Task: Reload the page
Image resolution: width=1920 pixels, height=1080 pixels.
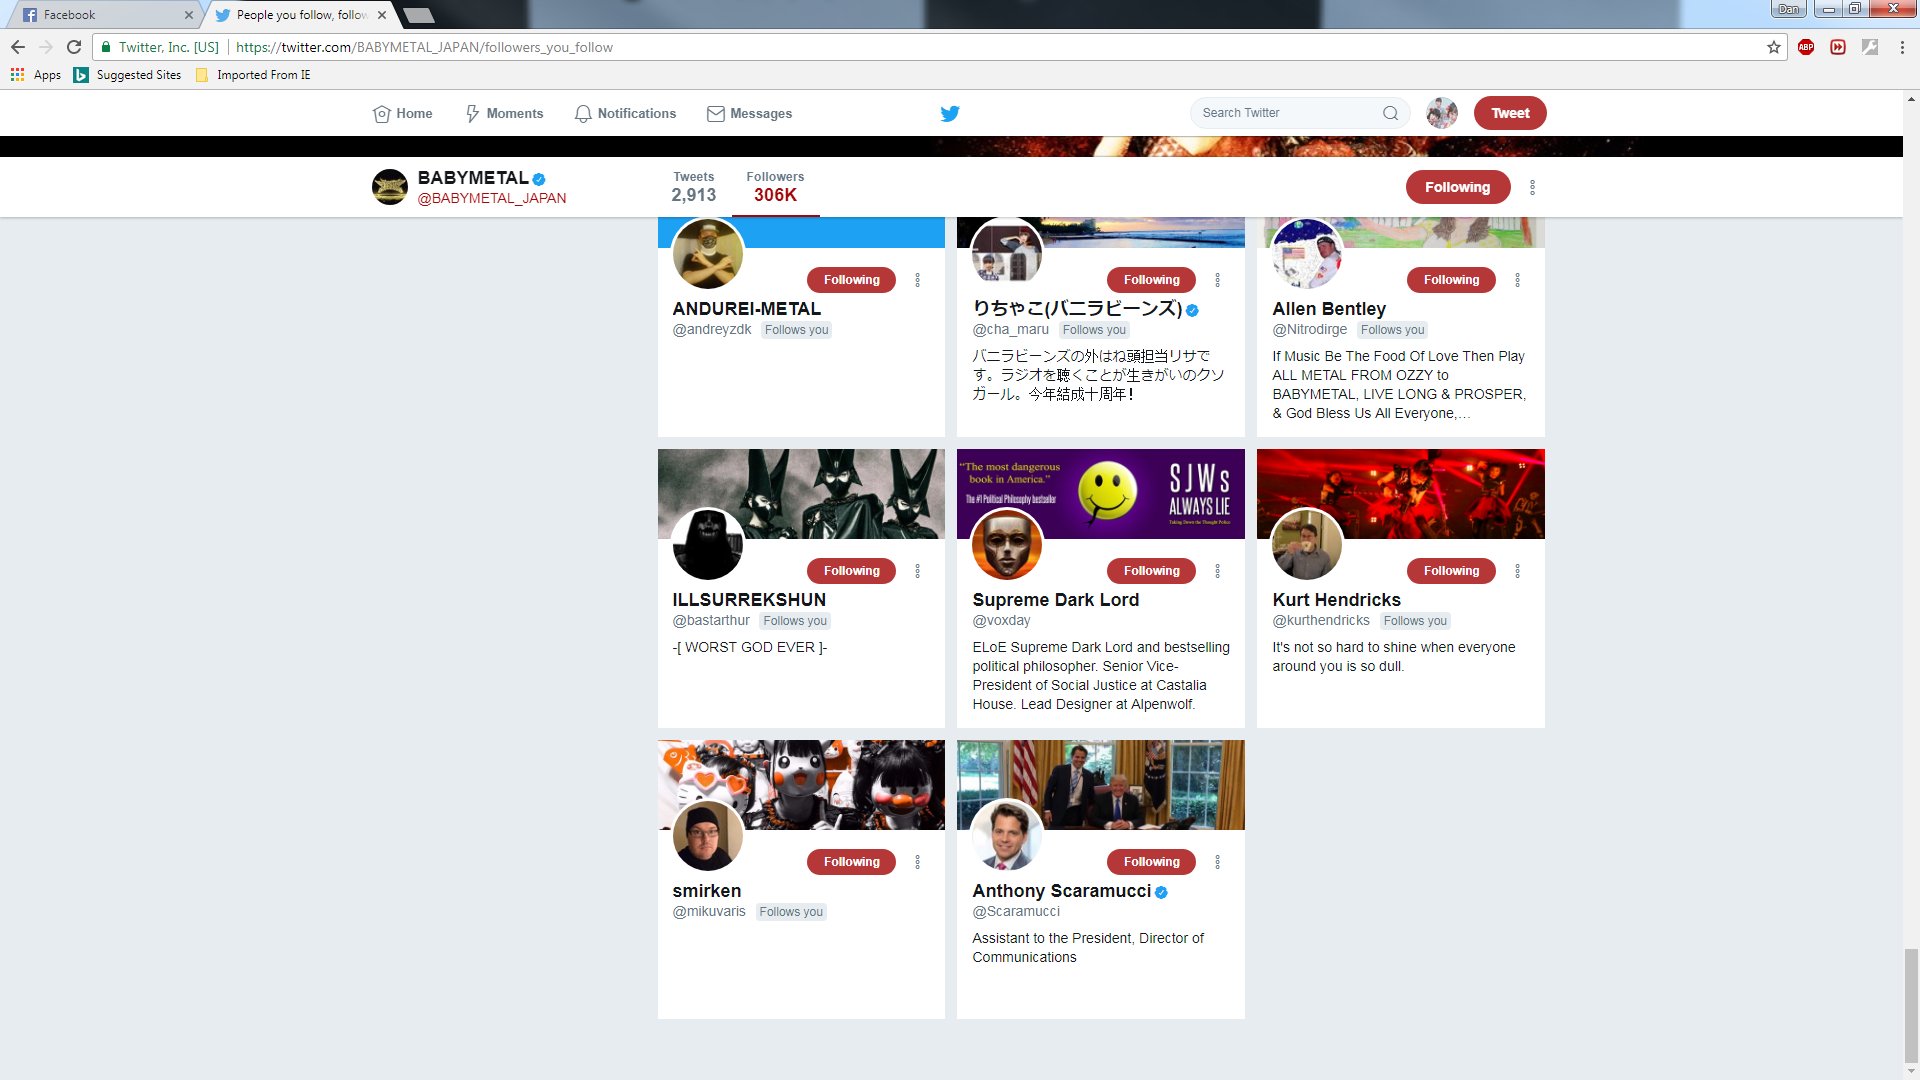Action: pos(74,47)
